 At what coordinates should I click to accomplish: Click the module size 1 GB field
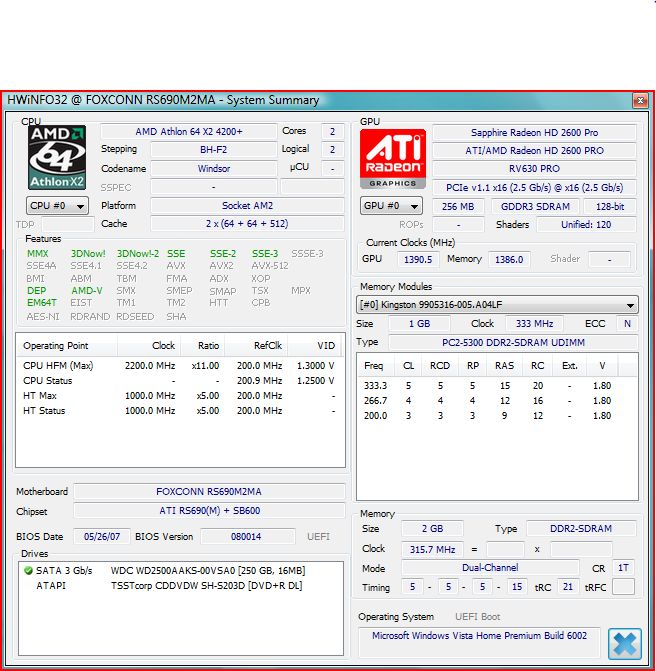419,324
